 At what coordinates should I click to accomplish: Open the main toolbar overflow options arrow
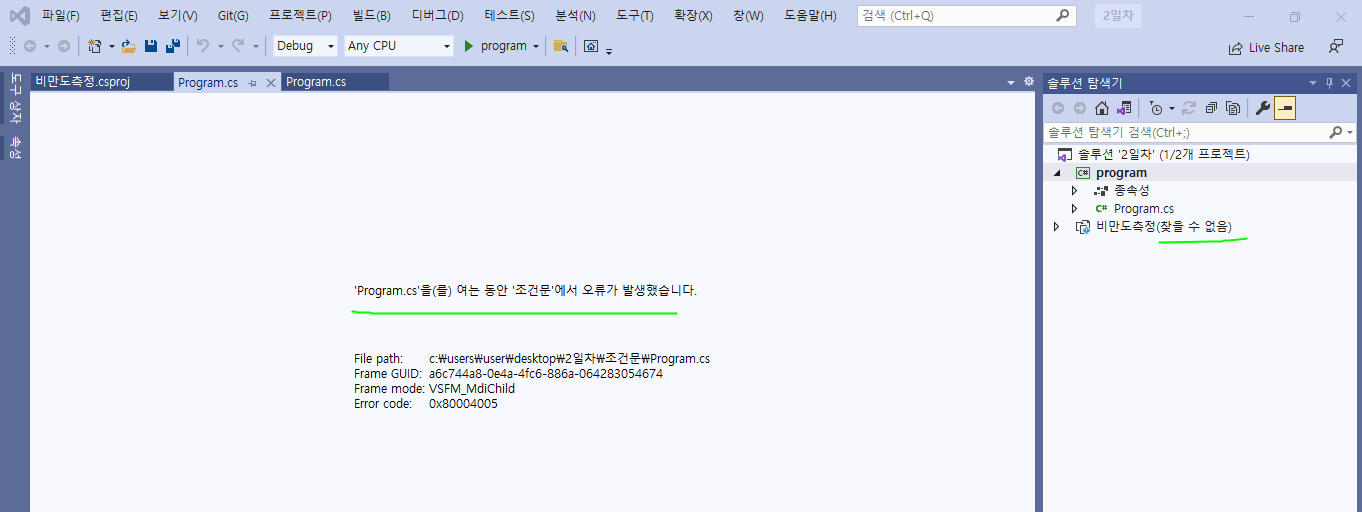609,49
